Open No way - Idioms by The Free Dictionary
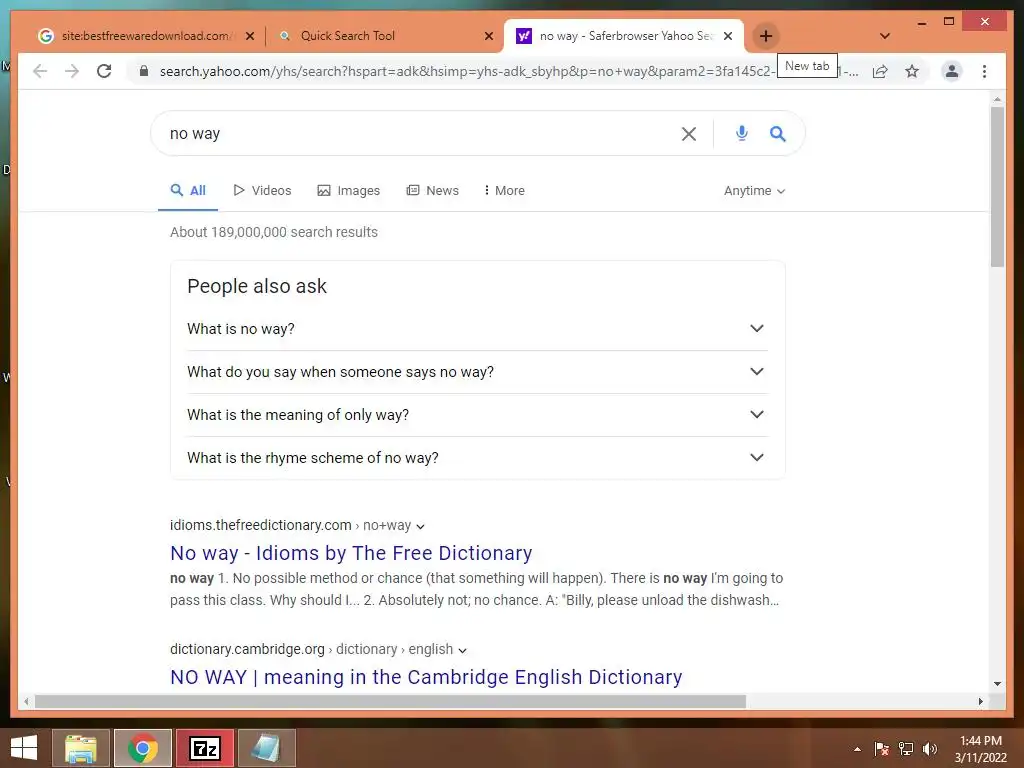Image resolution: width=1024 pixels, height=768 pixels. pos(351,553)
